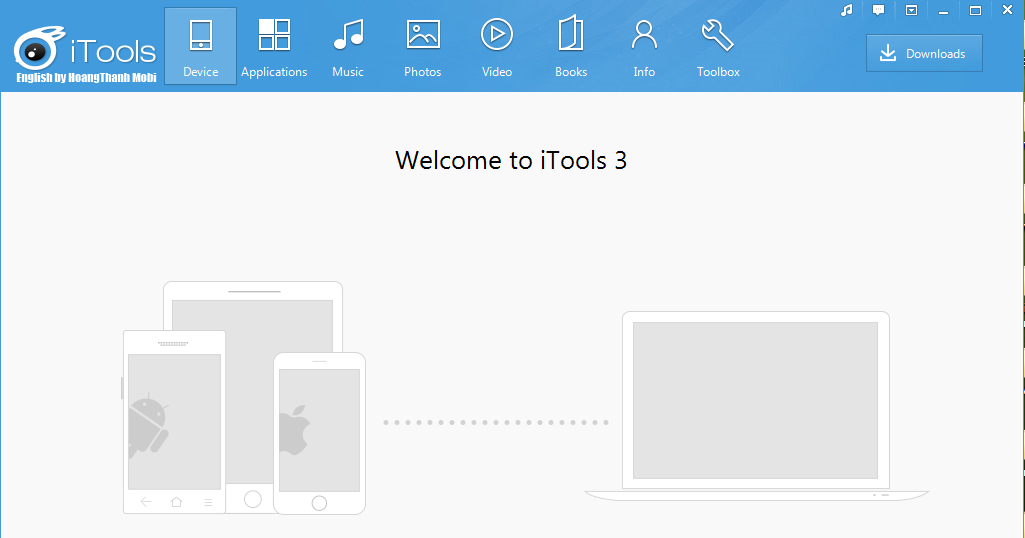This screenshot has width=1025, height=538.
Task: Click the laptop illustration
Action: pos(756,406)
